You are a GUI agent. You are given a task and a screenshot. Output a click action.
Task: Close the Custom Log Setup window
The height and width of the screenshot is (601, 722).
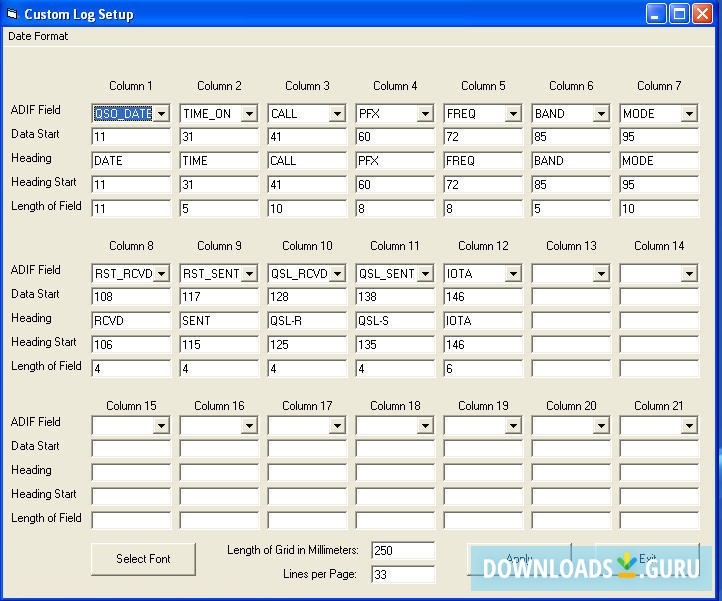(x=703, y=14)
